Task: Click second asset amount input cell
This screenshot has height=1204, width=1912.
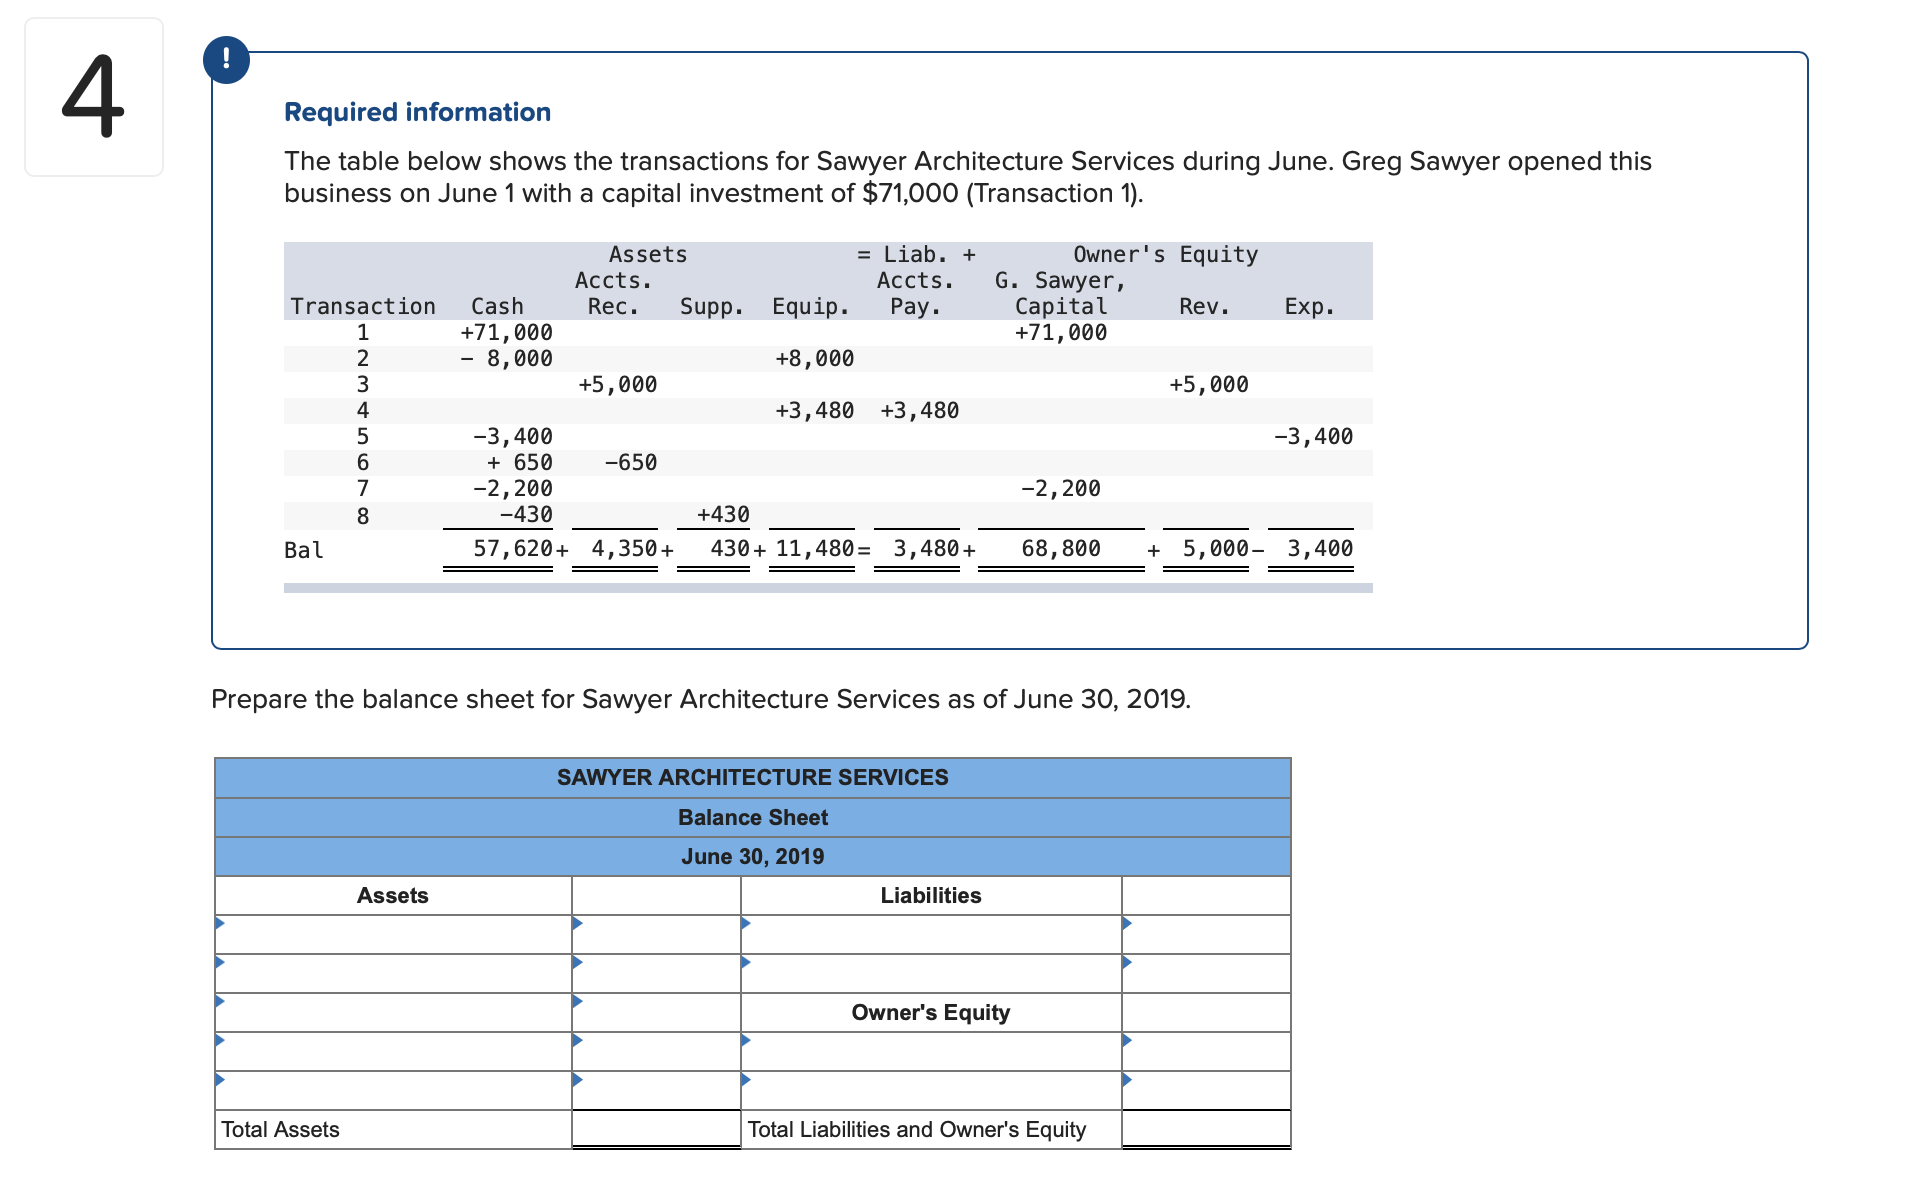Action: tap(656, 974)
